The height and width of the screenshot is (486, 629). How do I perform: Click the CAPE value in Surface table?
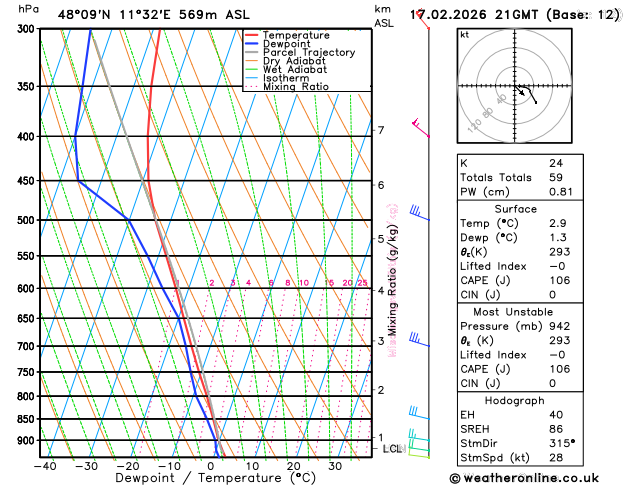560,280
